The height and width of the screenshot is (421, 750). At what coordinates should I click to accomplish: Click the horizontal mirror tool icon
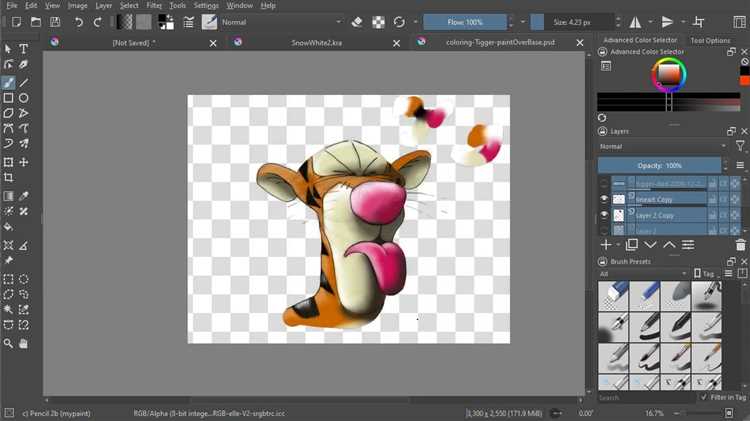click(x=635, y=22)
